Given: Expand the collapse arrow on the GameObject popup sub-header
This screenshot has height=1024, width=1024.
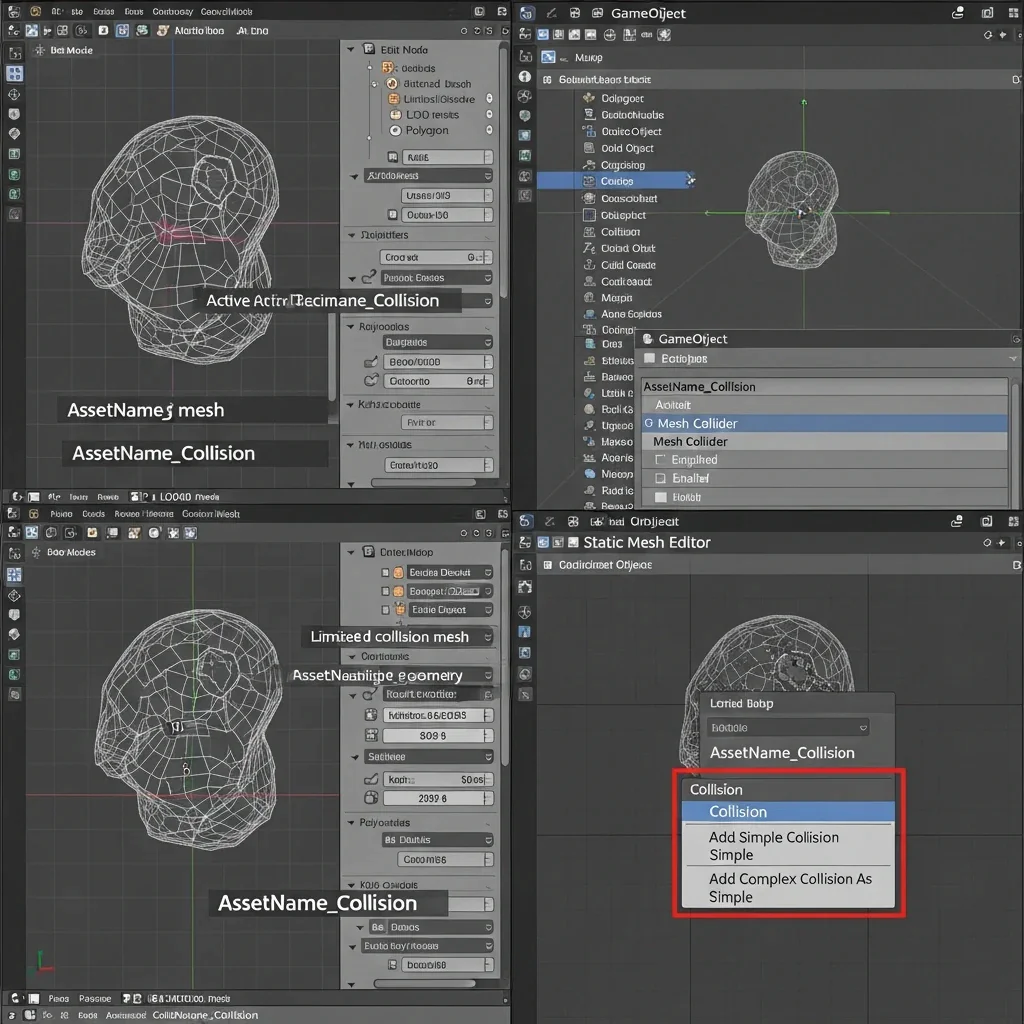Looking at the screenshot, I should click(1014, 358).
